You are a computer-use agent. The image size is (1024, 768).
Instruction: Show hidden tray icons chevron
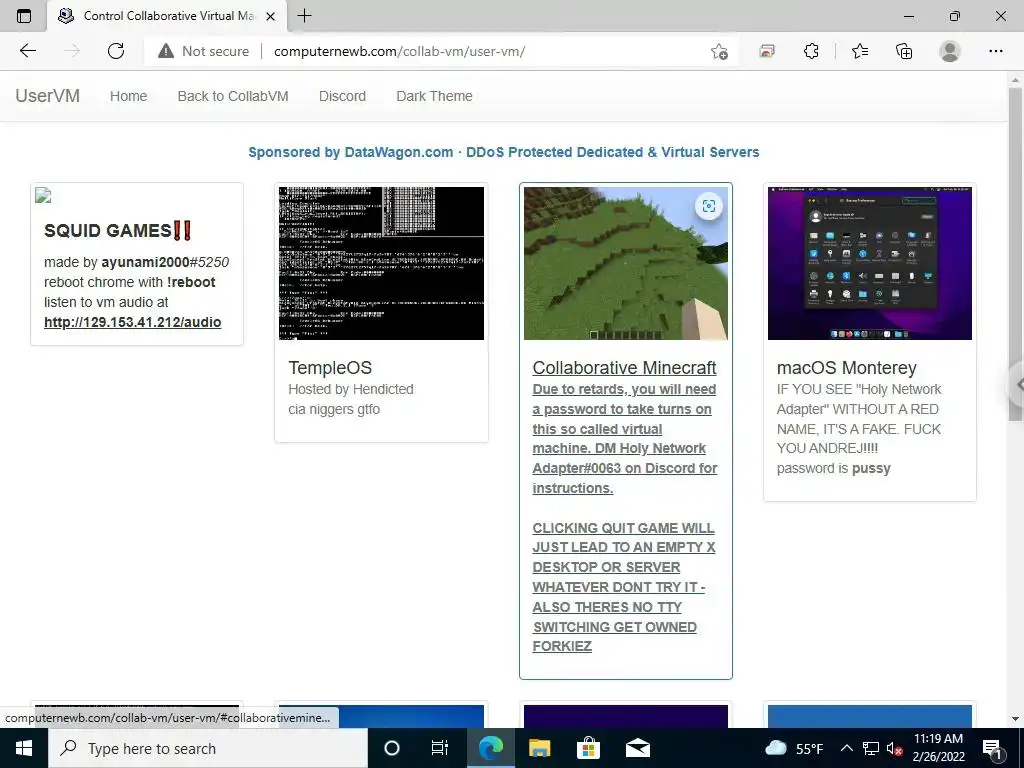coord(846,748)
